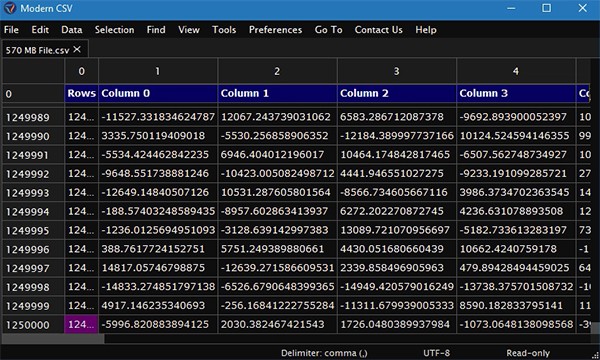Select column header 2
The width and height of the screenshot is (600, 360).
pyautogui.click(x=277, y=71)
